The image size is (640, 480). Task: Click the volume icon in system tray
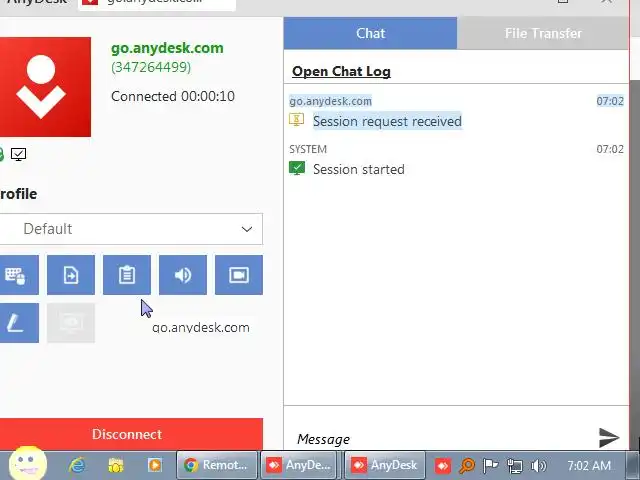tap(539, 465)
